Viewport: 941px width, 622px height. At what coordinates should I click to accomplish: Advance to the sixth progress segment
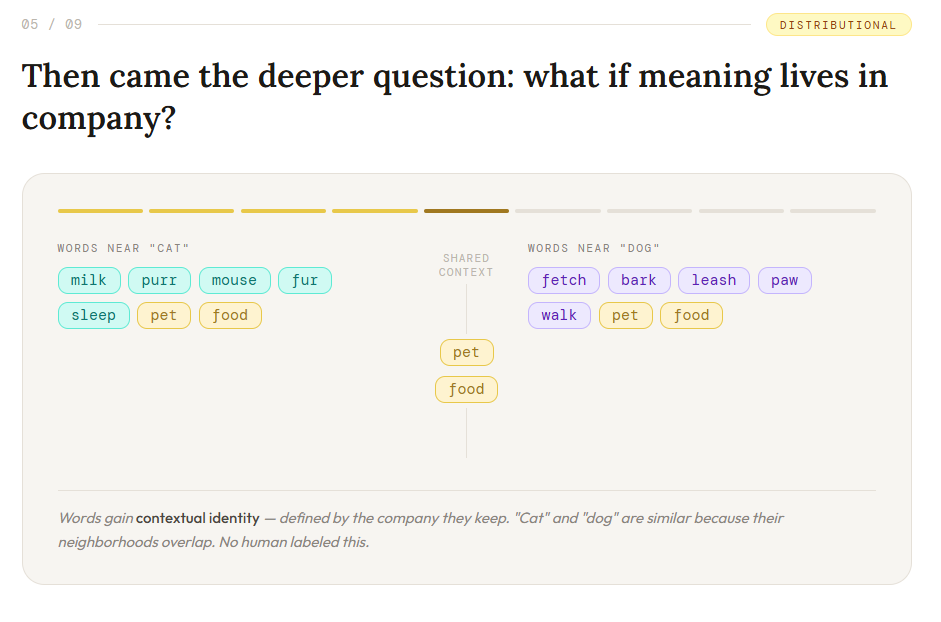[558, 211]
